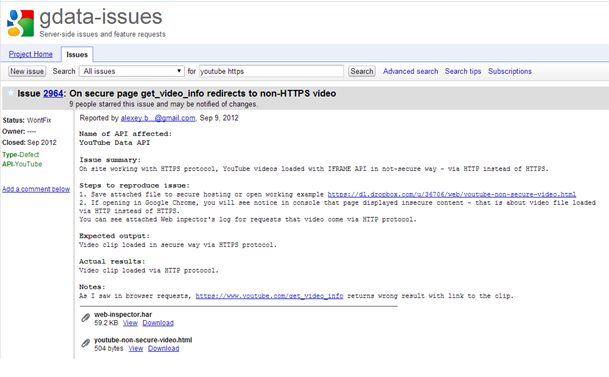View the web-inspector.har attachment
This screenshot has width=609, height=377.
click(130, 323)
